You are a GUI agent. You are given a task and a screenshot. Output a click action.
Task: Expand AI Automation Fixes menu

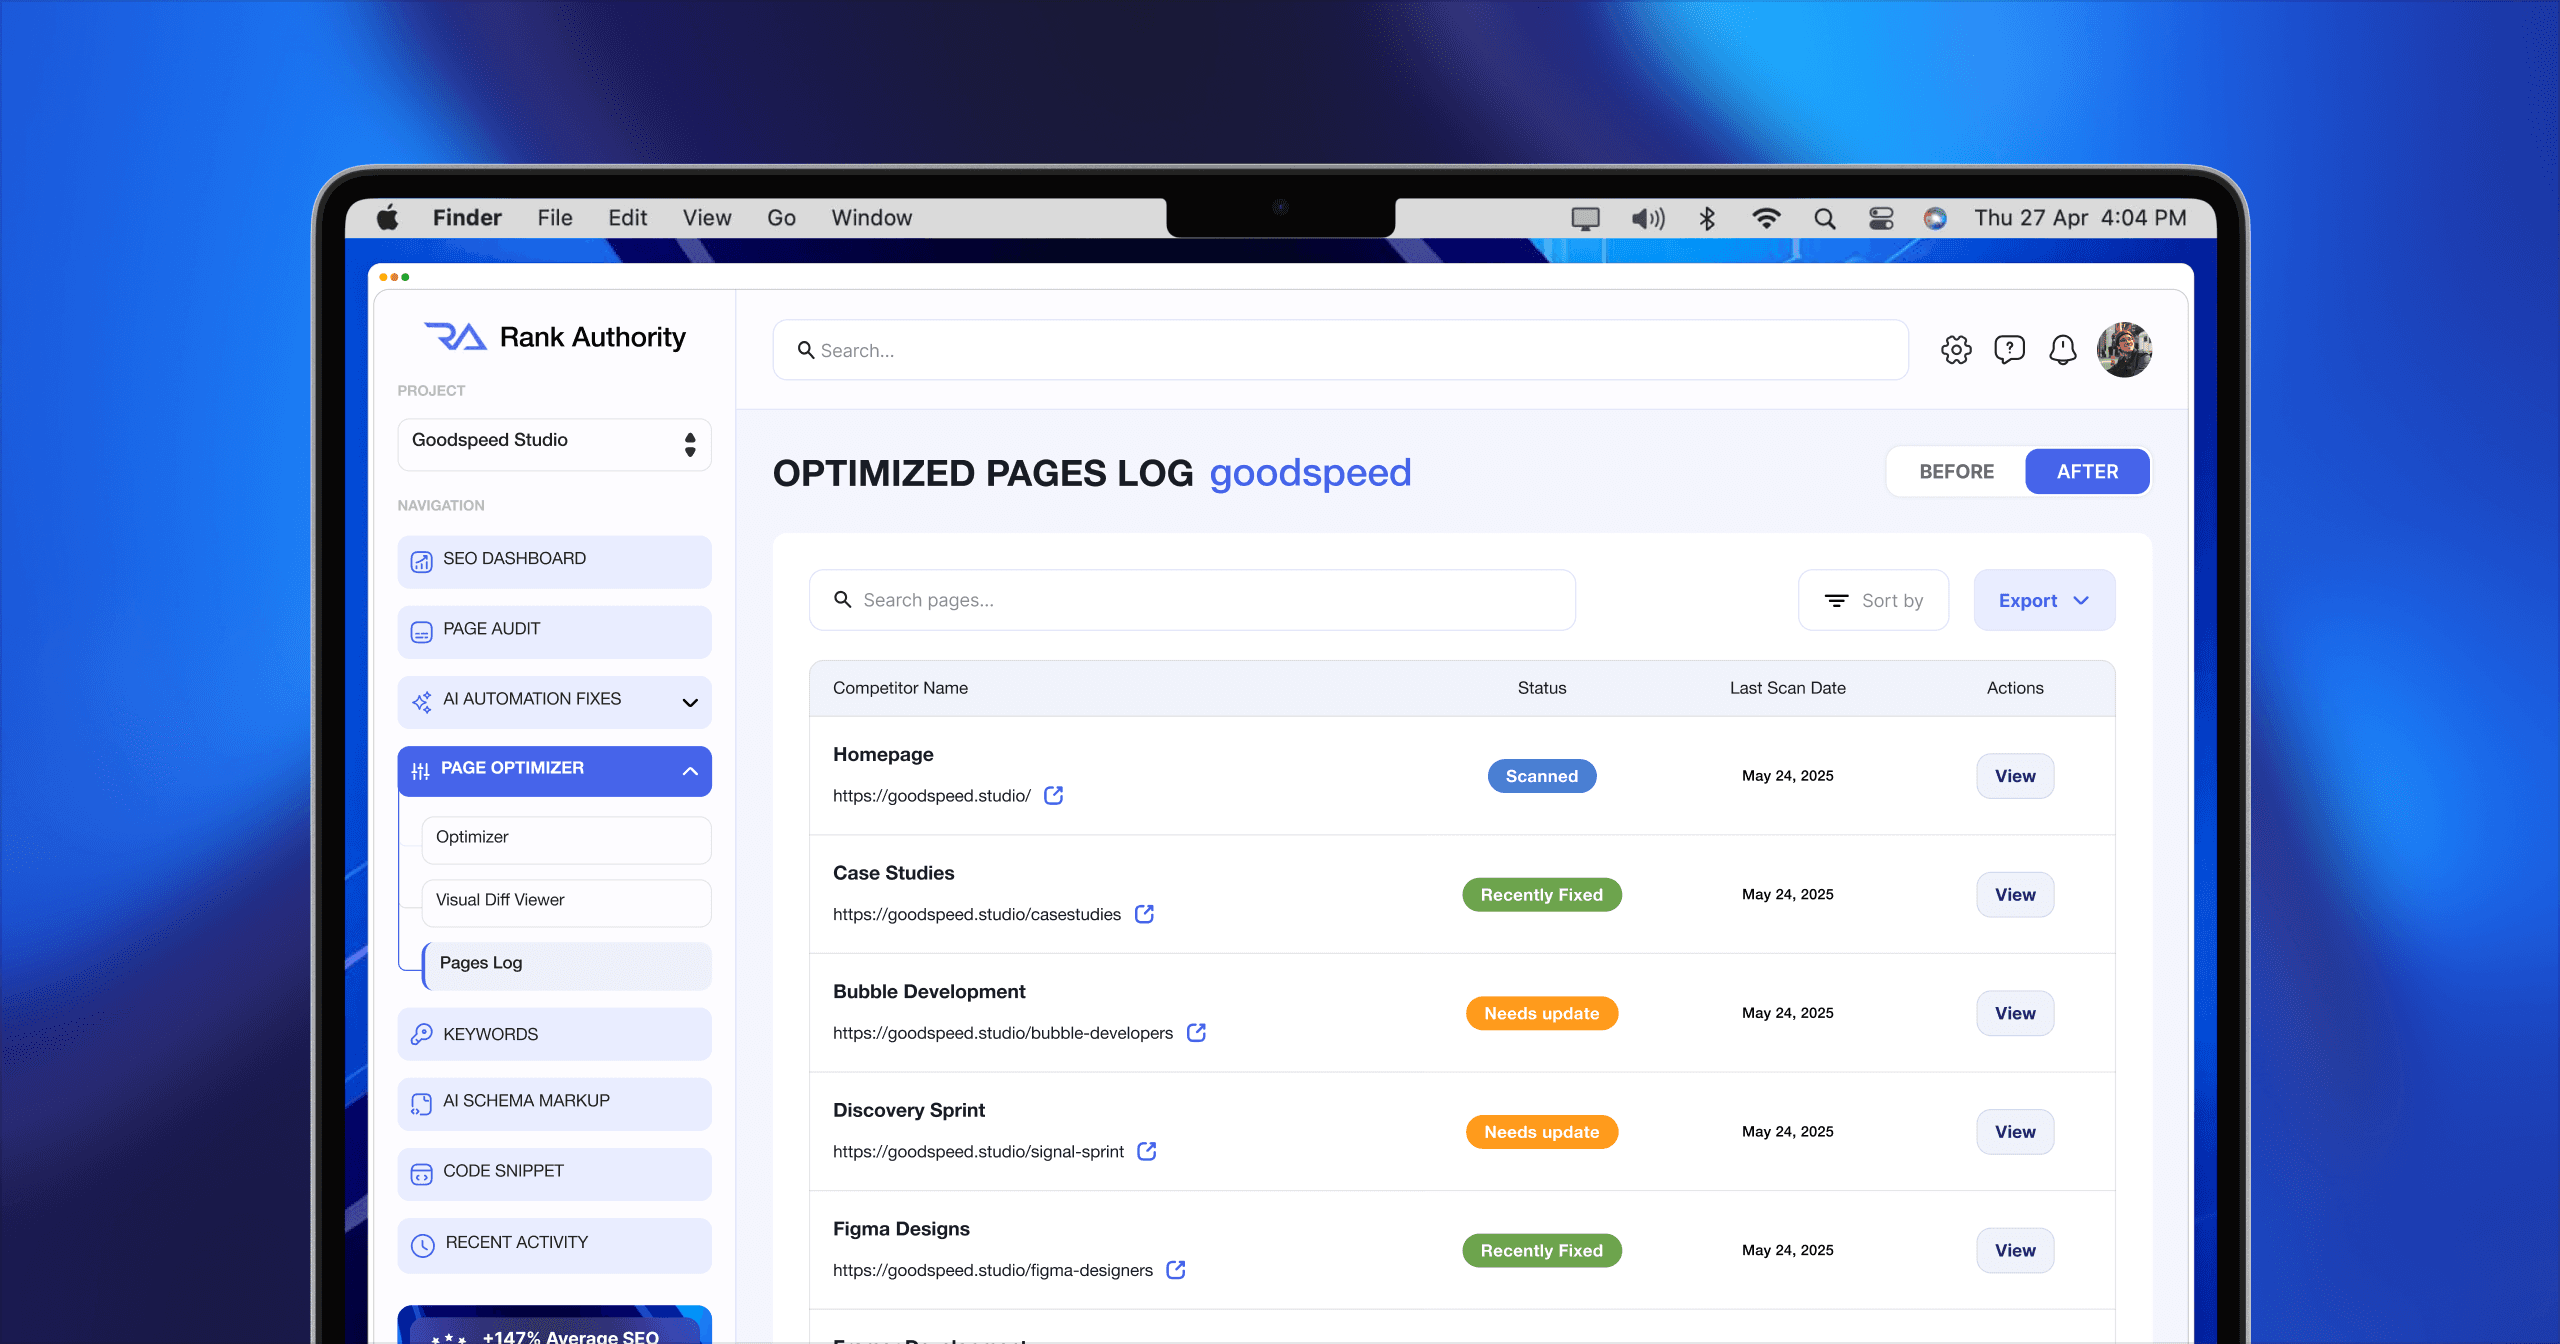(x=689, y=702)
